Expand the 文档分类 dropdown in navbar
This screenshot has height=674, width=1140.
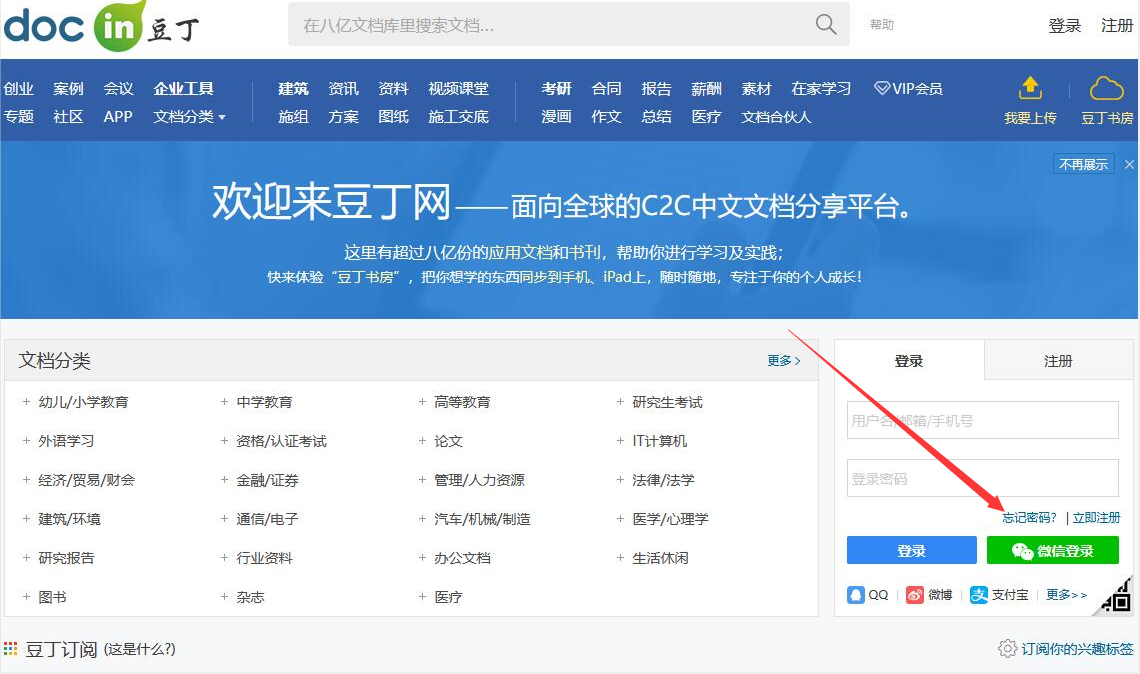coord(189,117)
